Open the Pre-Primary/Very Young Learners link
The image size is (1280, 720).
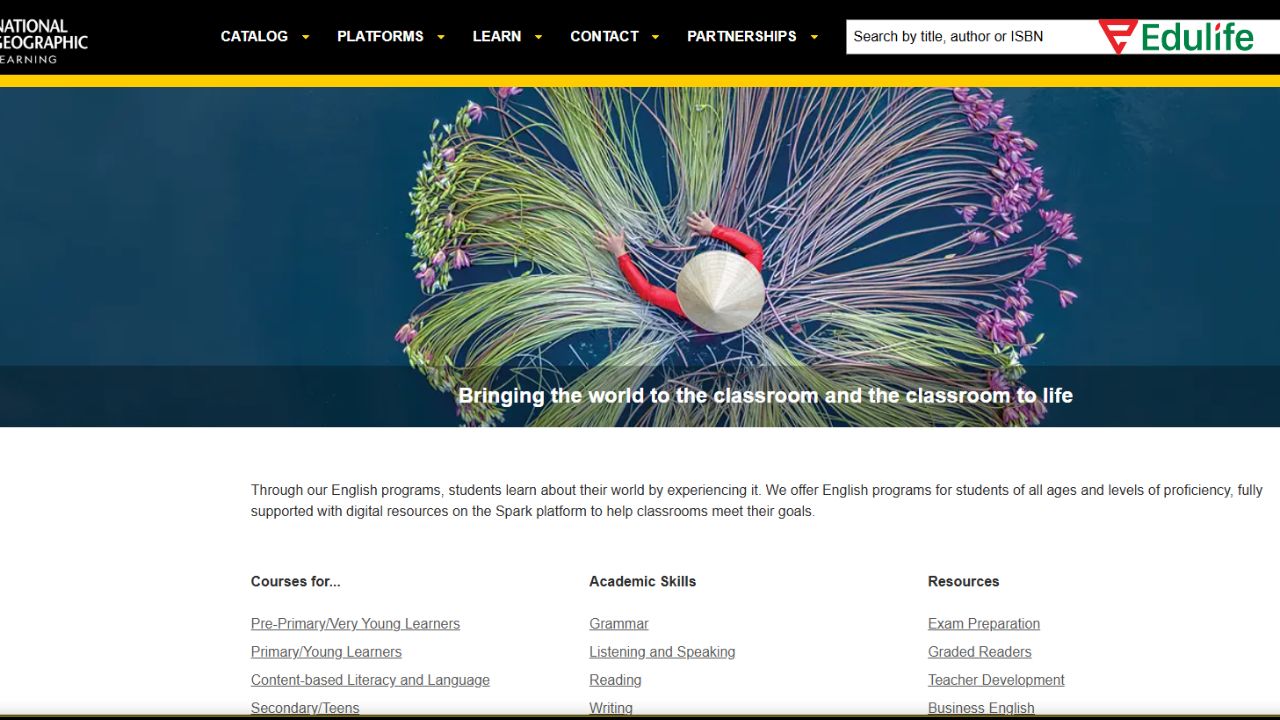pyautogui.click(x=355, y=623)
